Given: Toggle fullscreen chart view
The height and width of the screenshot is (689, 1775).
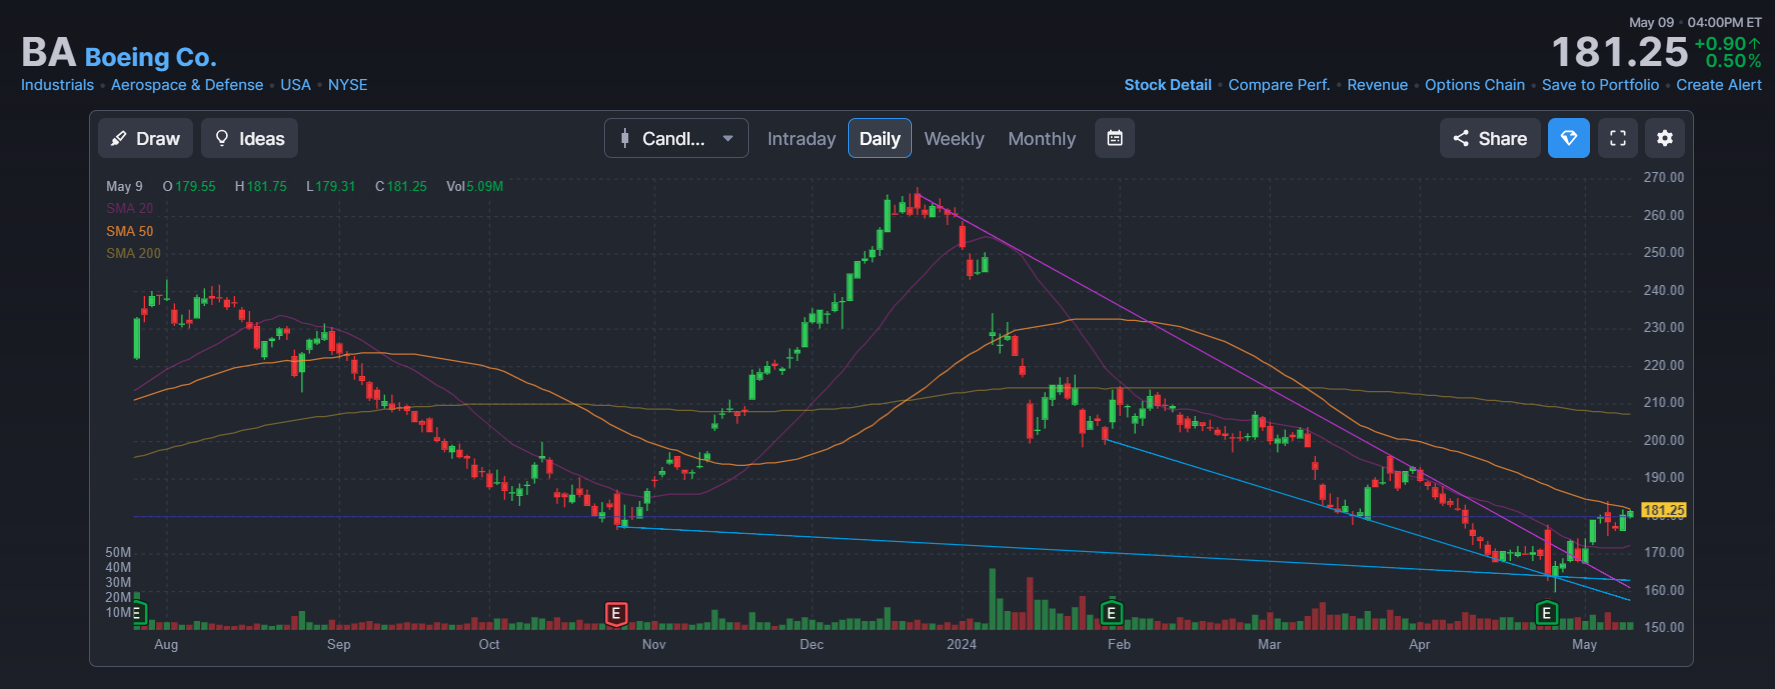Looking at the screenshot, I should (1618, 138).
